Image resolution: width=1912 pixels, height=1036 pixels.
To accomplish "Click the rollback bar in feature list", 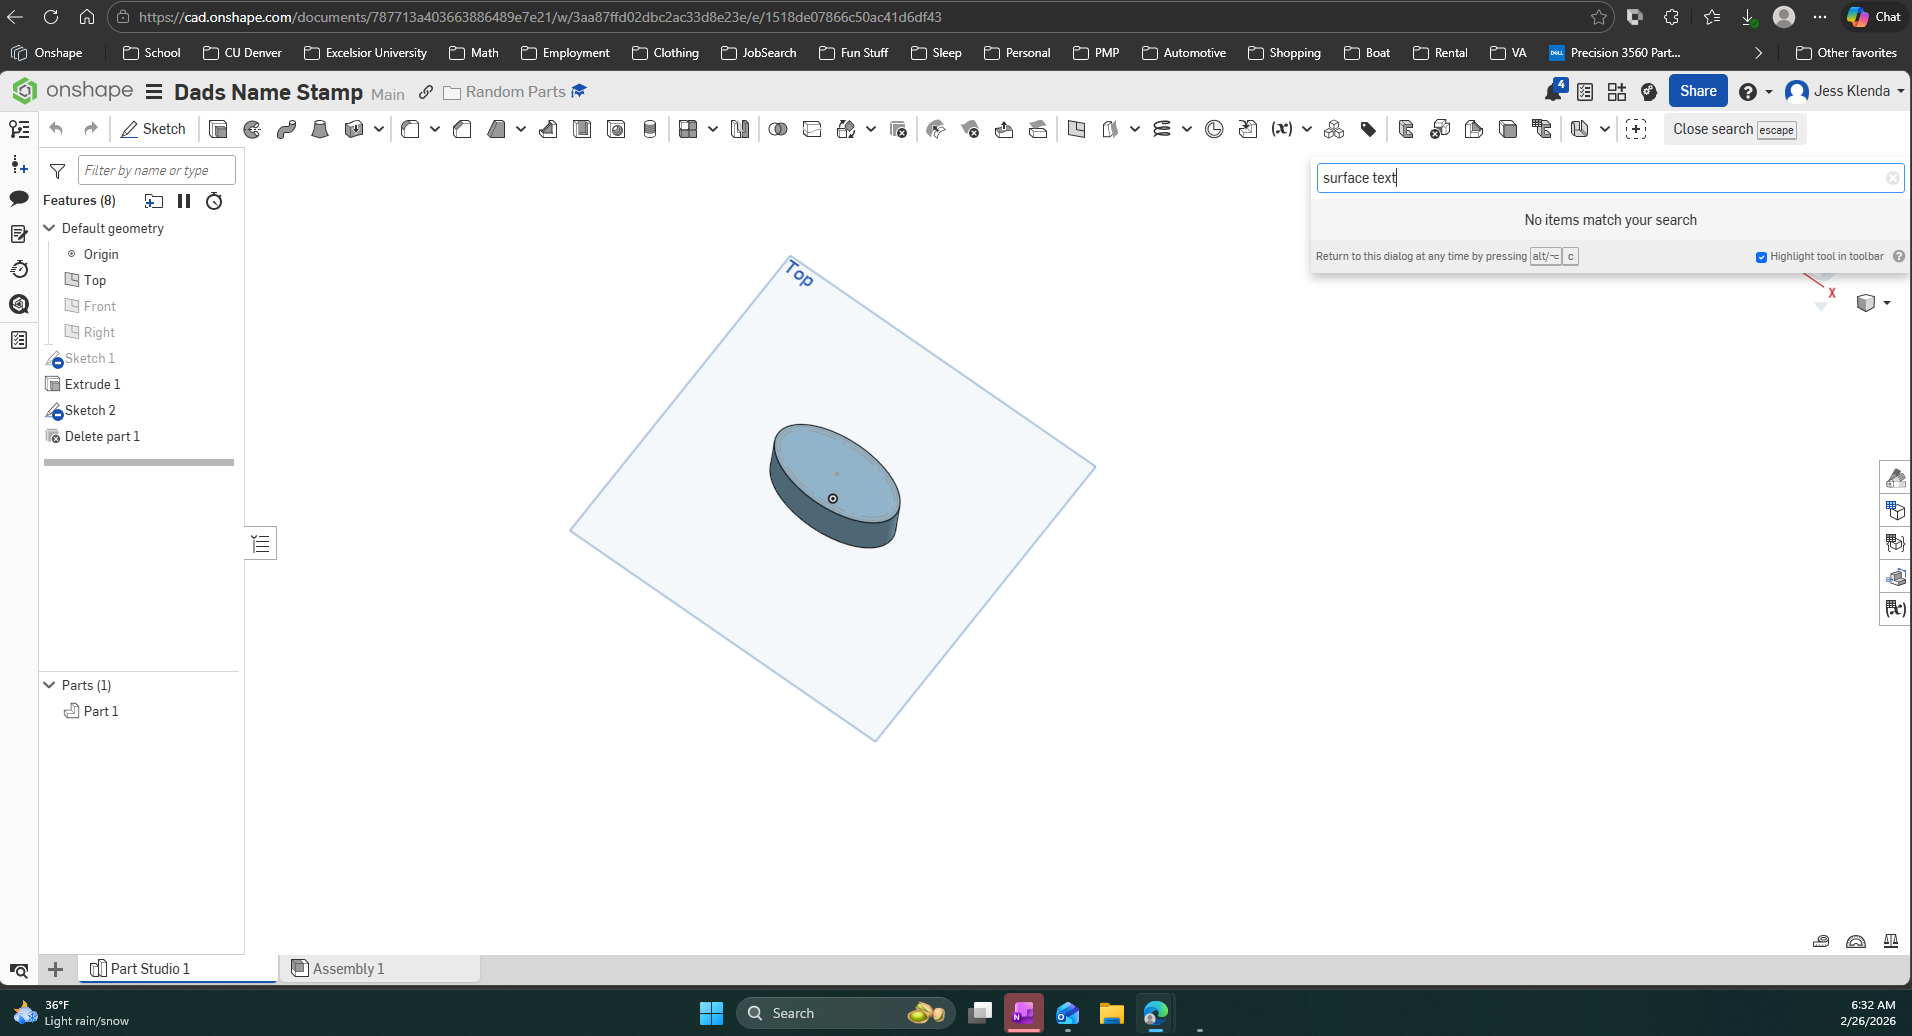I will tap(139, 462).
